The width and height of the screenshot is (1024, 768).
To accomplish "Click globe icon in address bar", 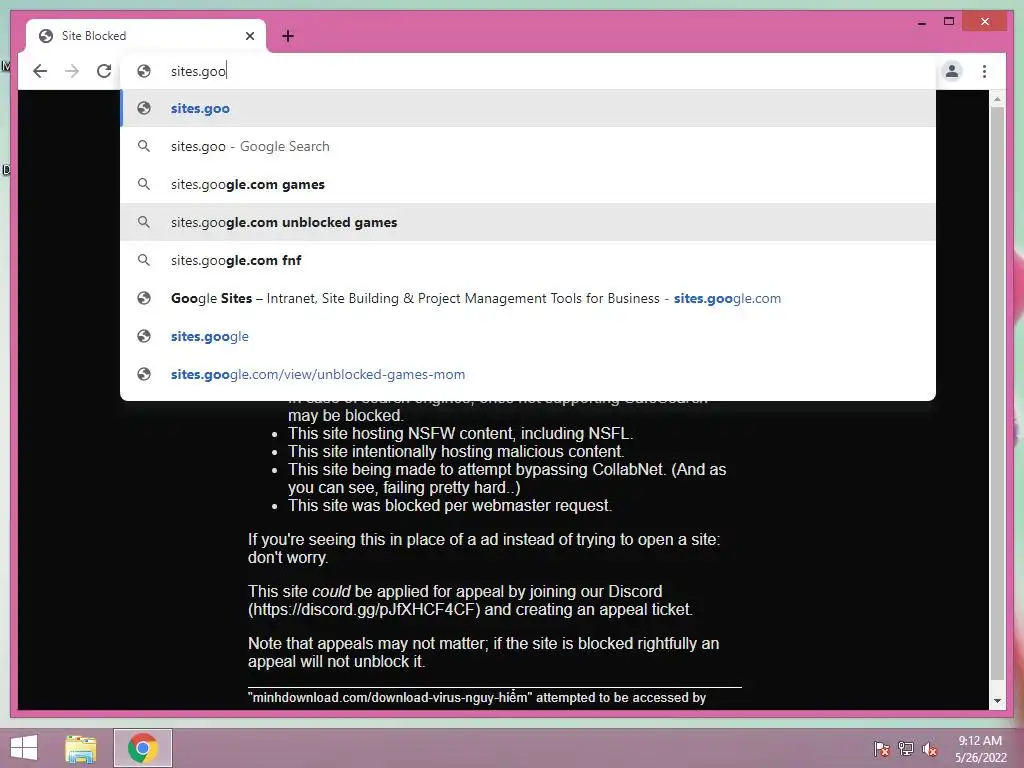I will click(x=144, y=71).
